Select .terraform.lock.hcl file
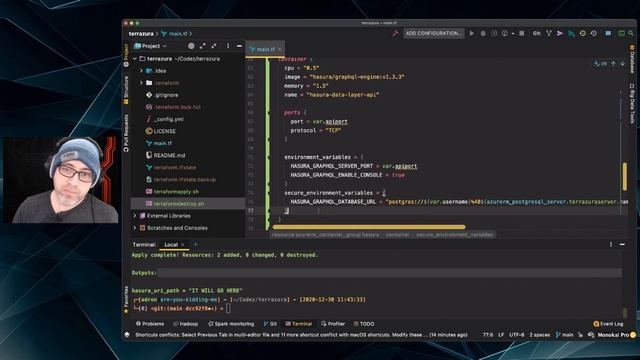Image resolution: width=640 pixels, height=360 pixels. pos(173,107)
